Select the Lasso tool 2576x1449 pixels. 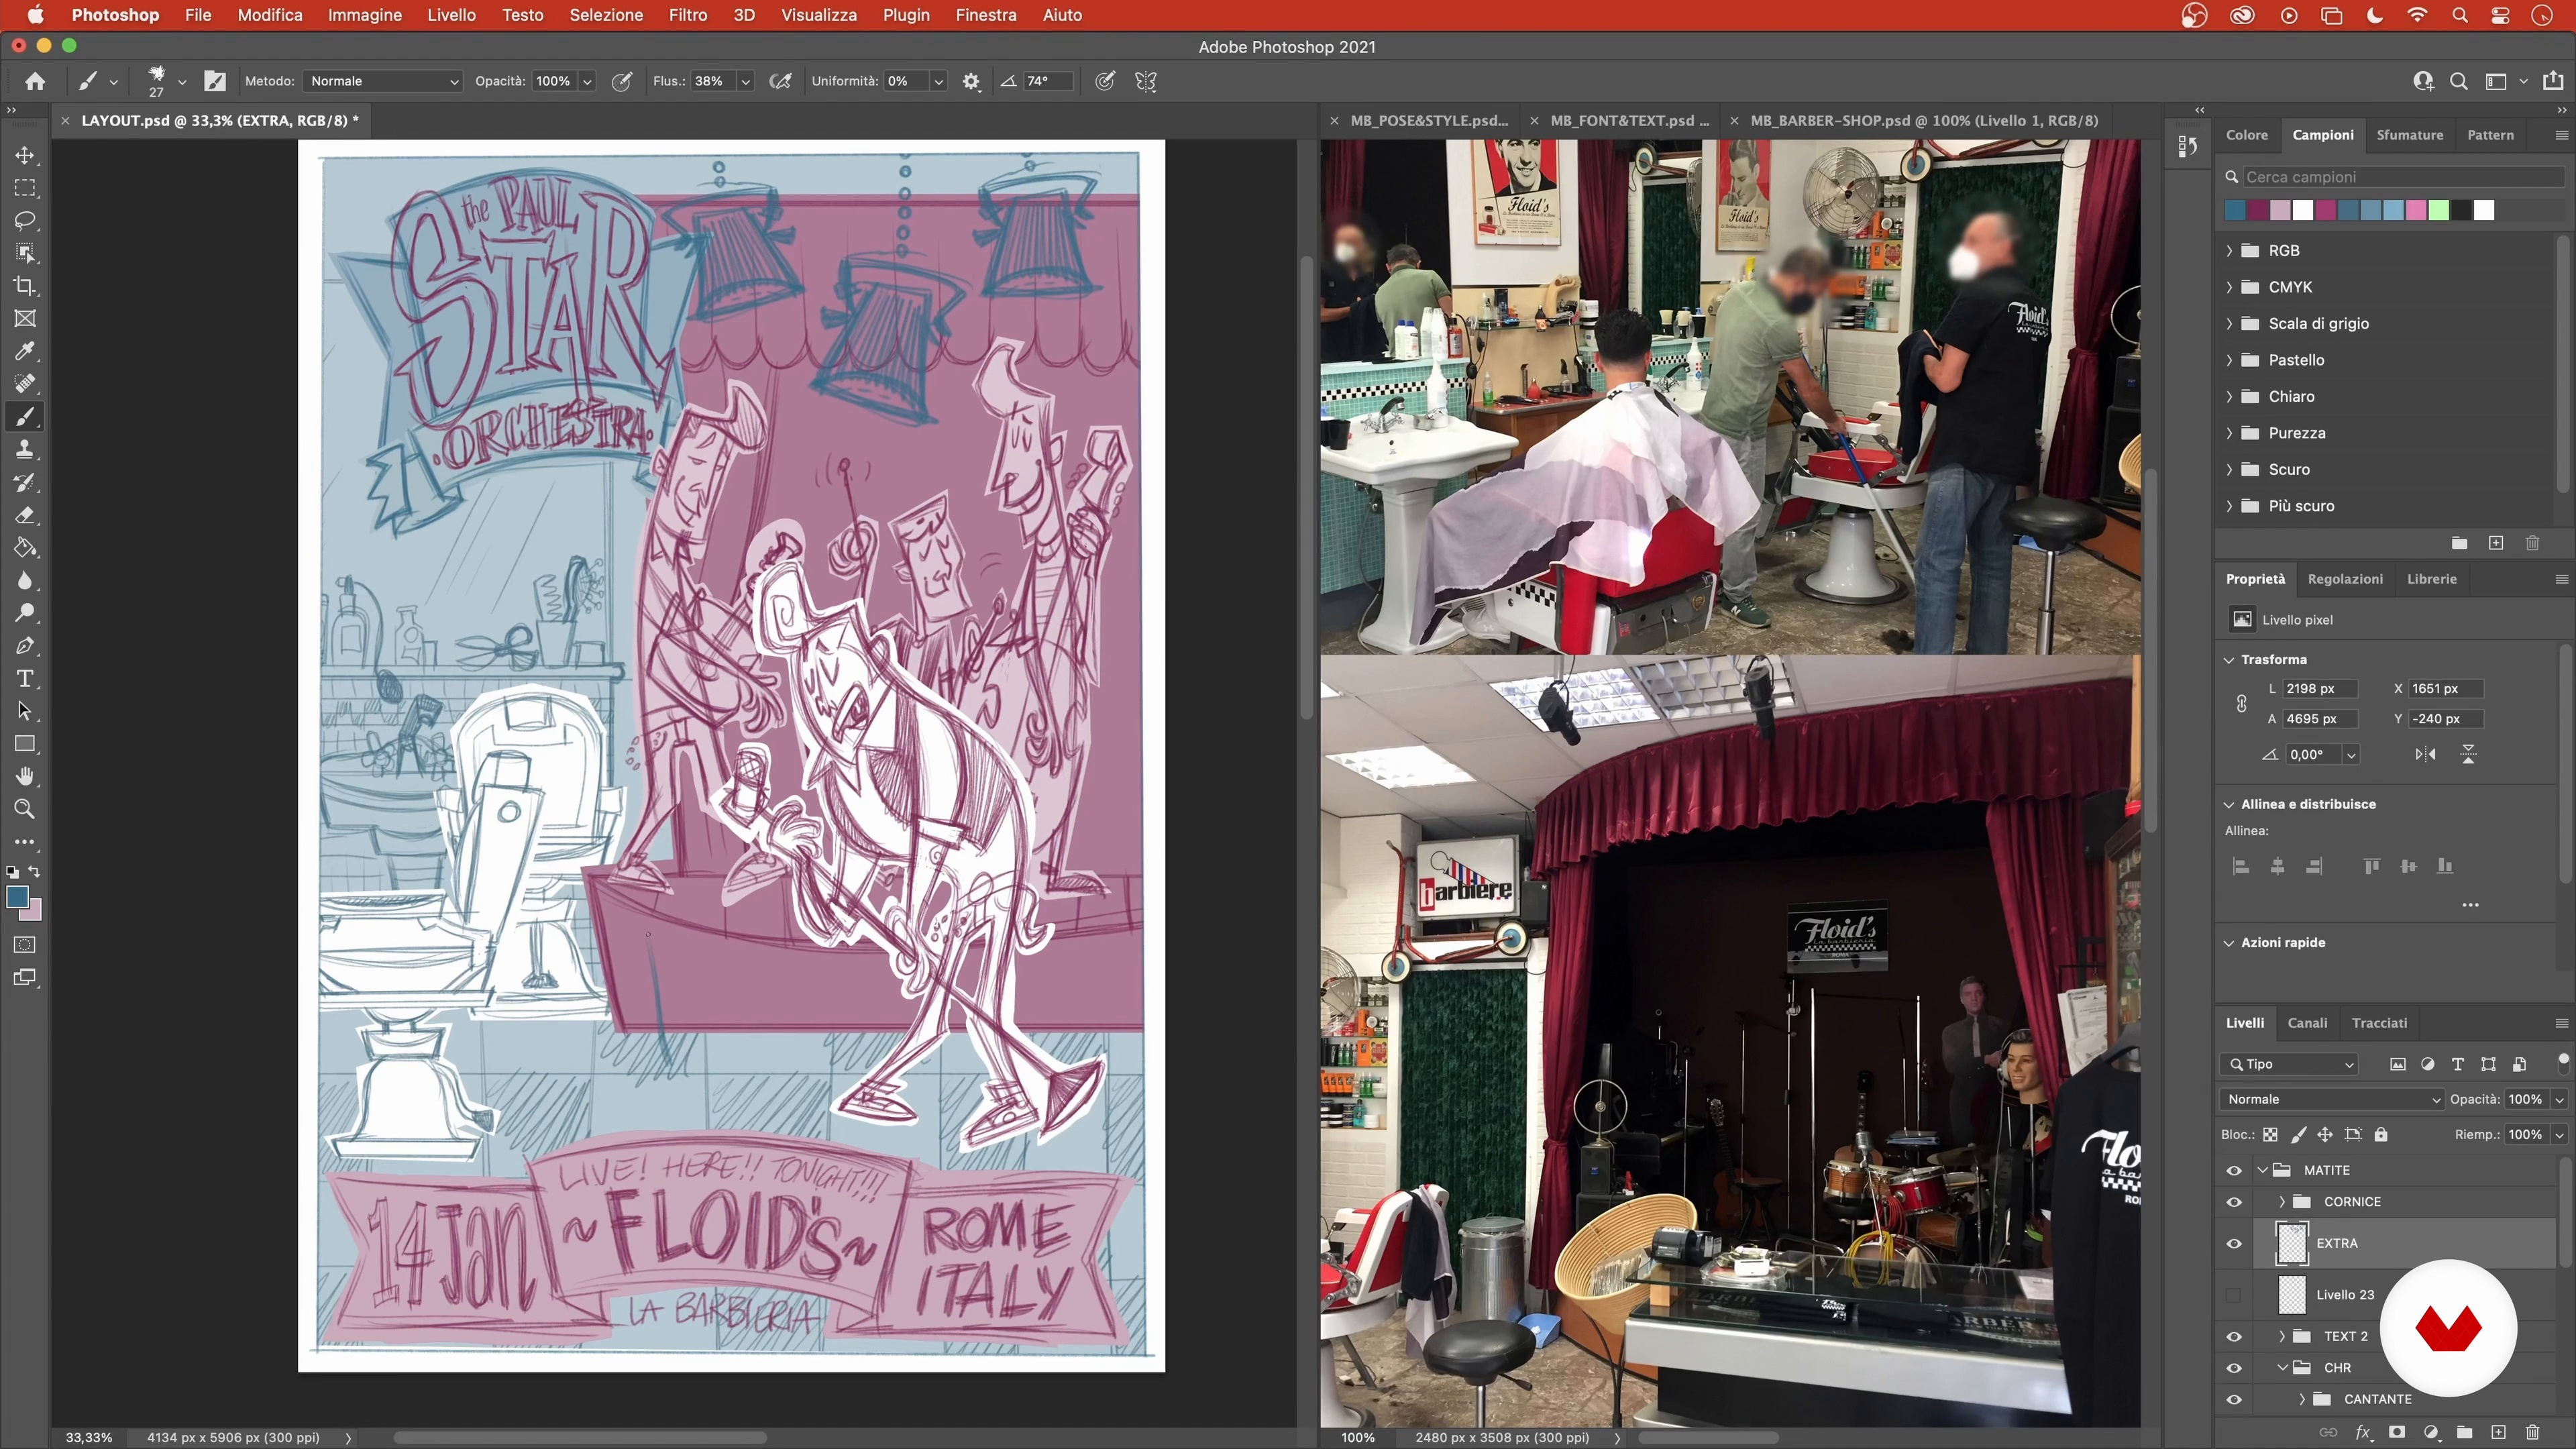pos(25,220)
